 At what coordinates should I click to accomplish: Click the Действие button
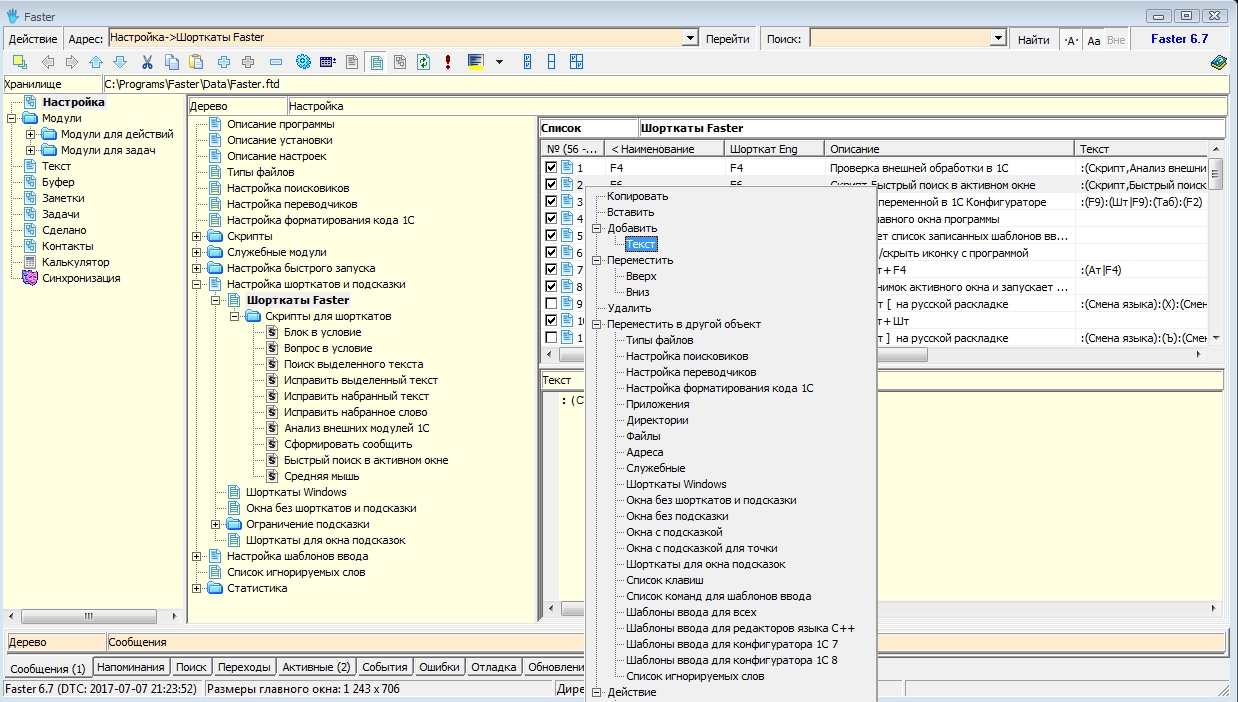[33, 39]
